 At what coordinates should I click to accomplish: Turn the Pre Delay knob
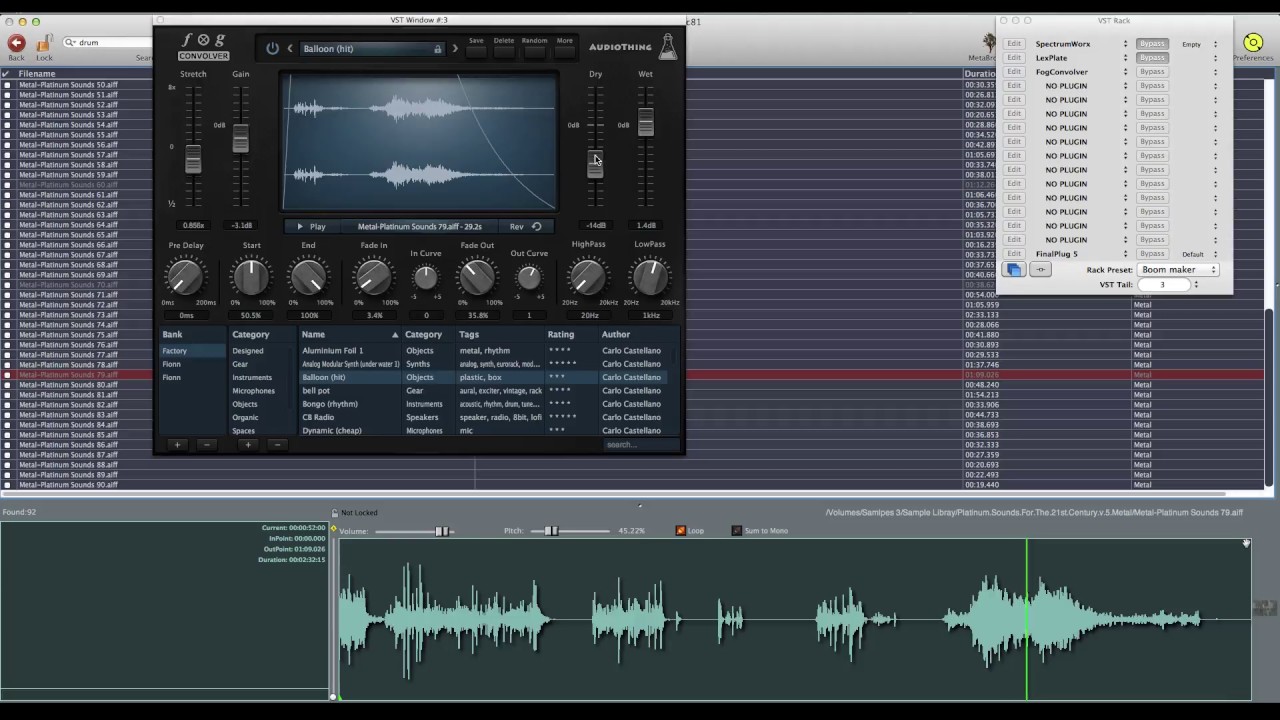click(x=186, y=277)
